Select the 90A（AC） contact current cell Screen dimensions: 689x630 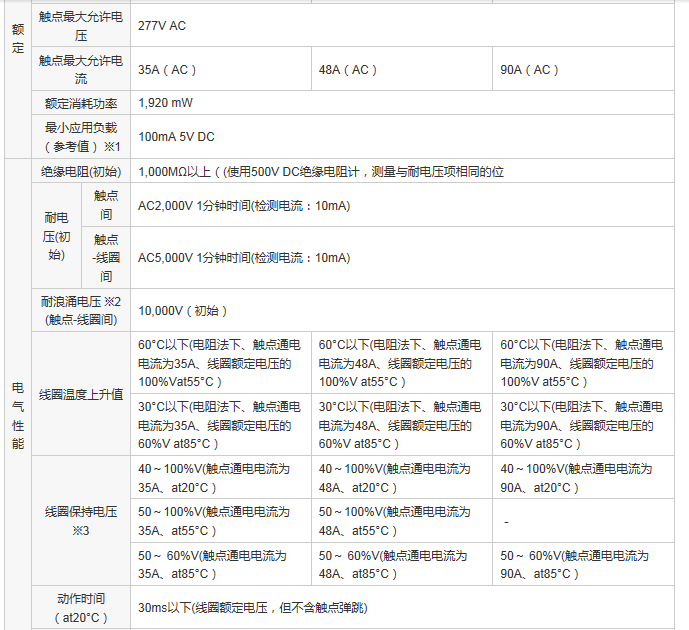pos(529,70)
